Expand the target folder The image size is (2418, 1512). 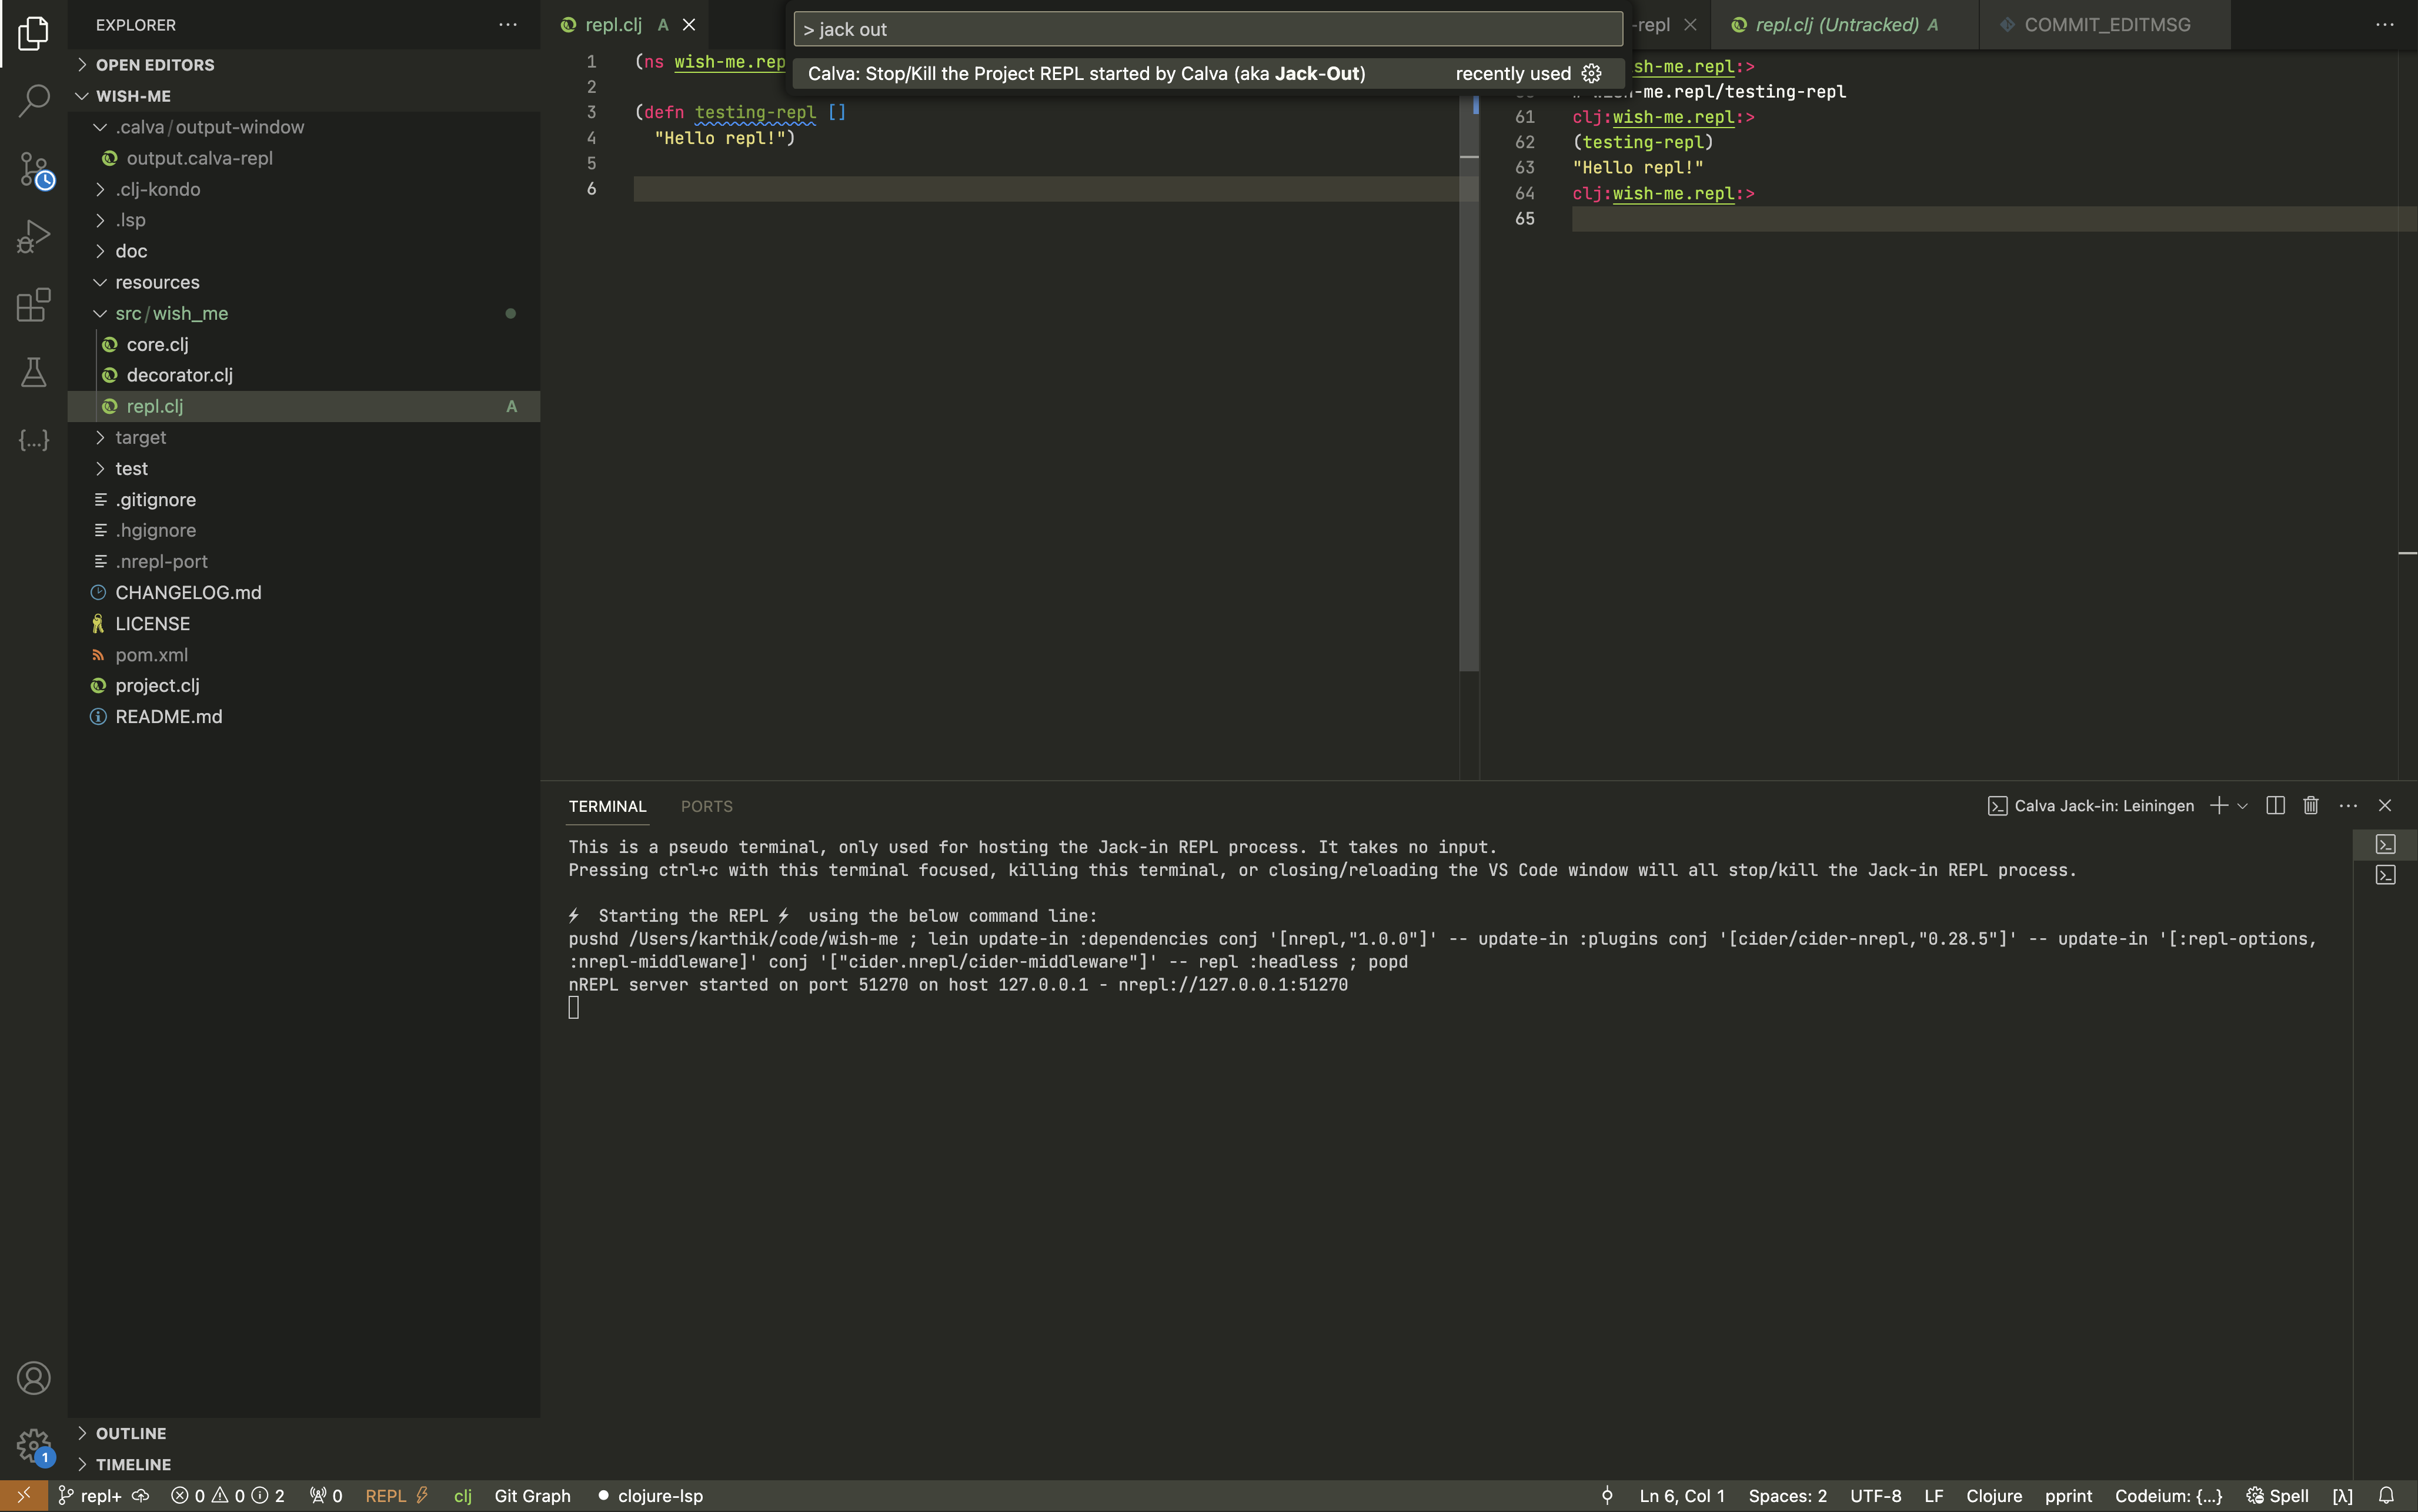pyautogui.click(x=304, y=437)
